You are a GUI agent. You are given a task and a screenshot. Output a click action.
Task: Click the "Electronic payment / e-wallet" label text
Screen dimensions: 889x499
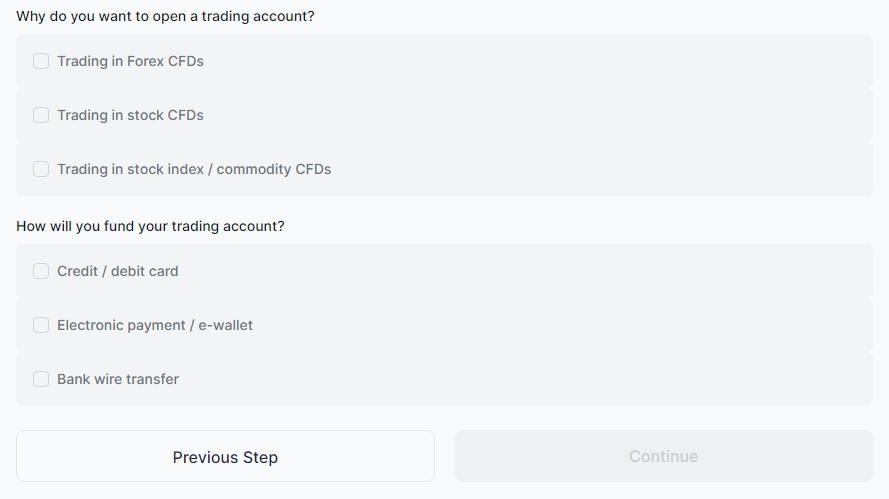tap(155, 325)
